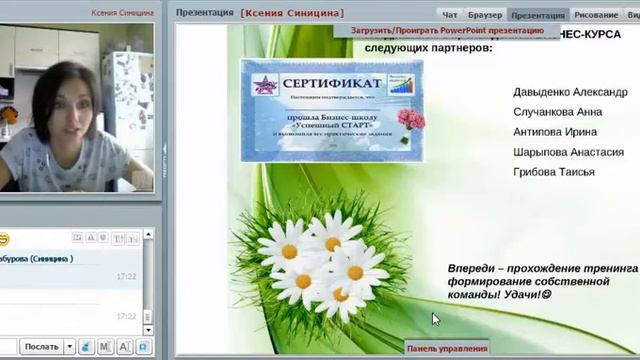Open the Чат tab

(449, 15)
